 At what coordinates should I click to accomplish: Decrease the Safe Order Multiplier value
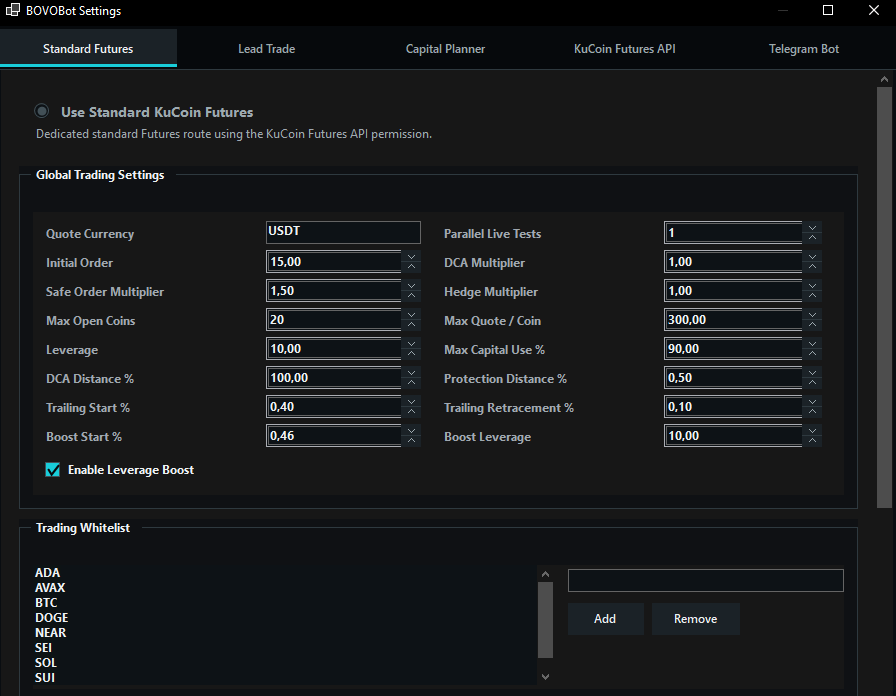411,285
